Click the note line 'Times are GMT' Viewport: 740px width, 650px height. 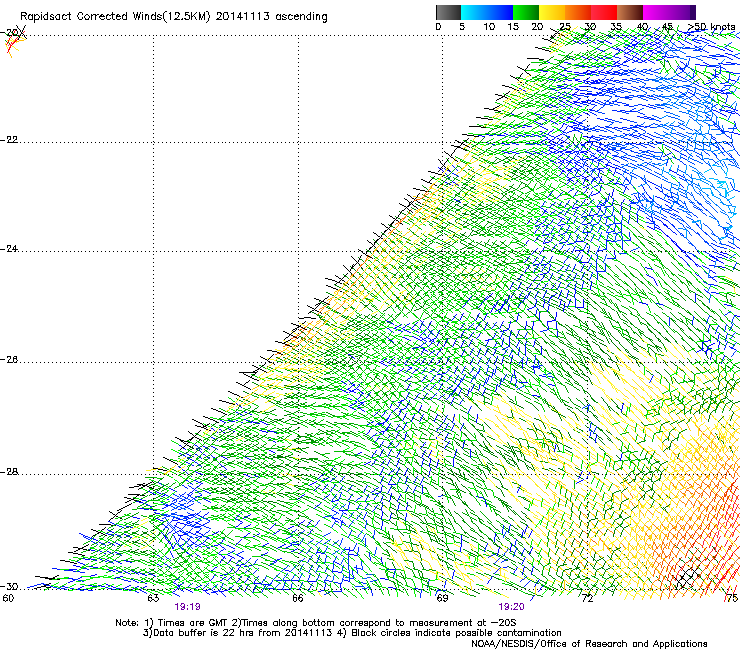point(193,623)
